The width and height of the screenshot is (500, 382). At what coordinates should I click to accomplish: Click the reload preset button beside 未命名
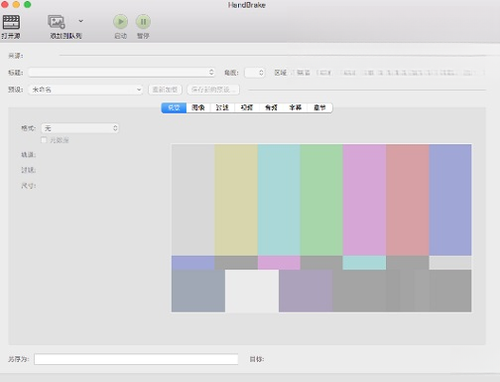tap(165, 90)
